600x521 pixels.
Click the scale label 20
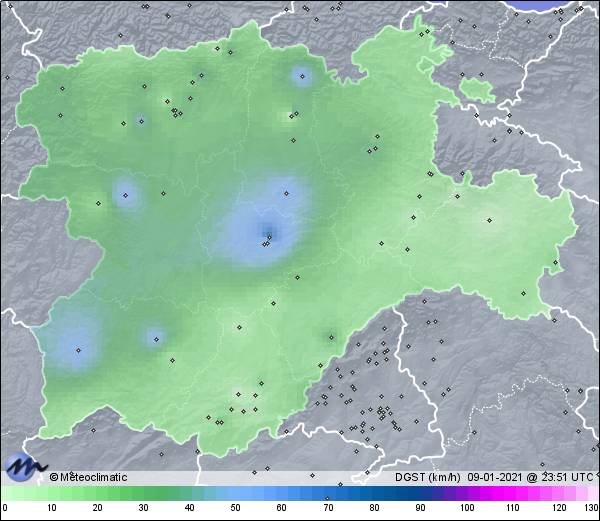(x=98, y=508)
